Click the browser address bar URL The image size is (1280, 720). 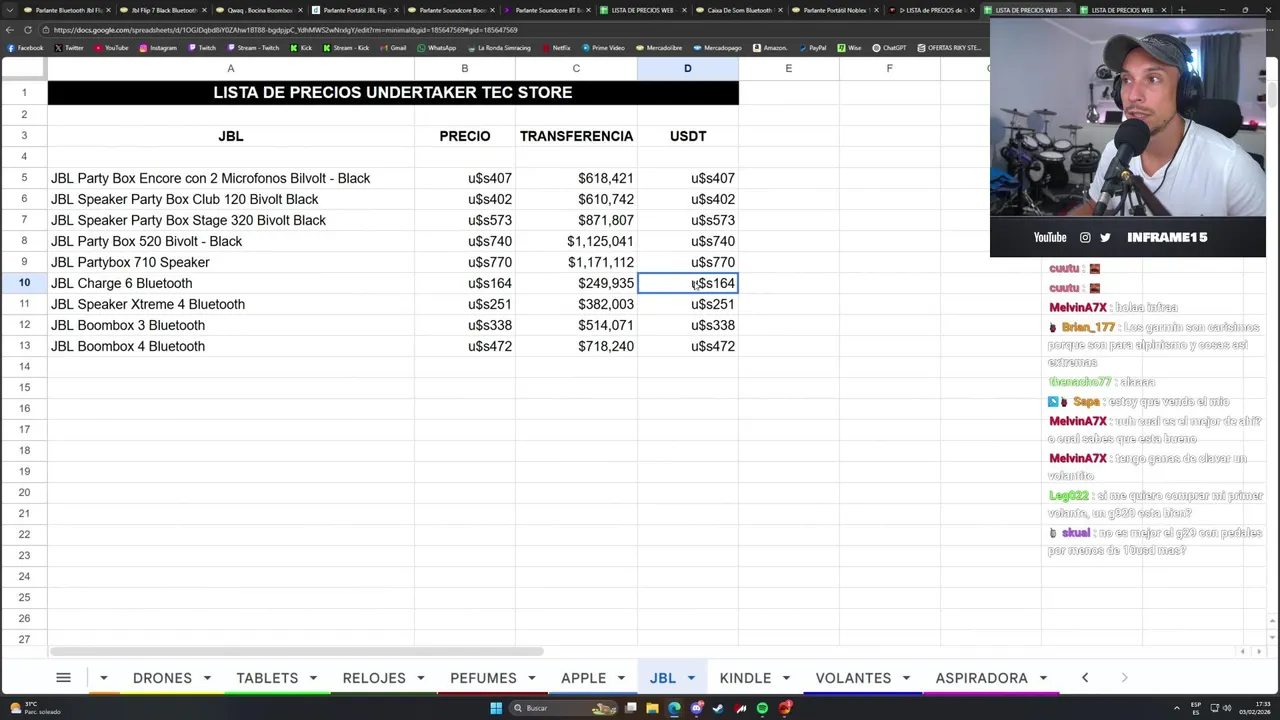285,30
